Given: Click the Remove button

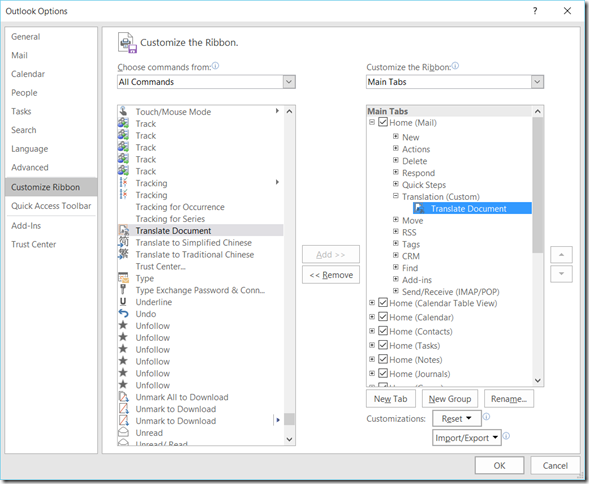Looking at the screenshot, I should pyautogui.click(x=331, y=275).
